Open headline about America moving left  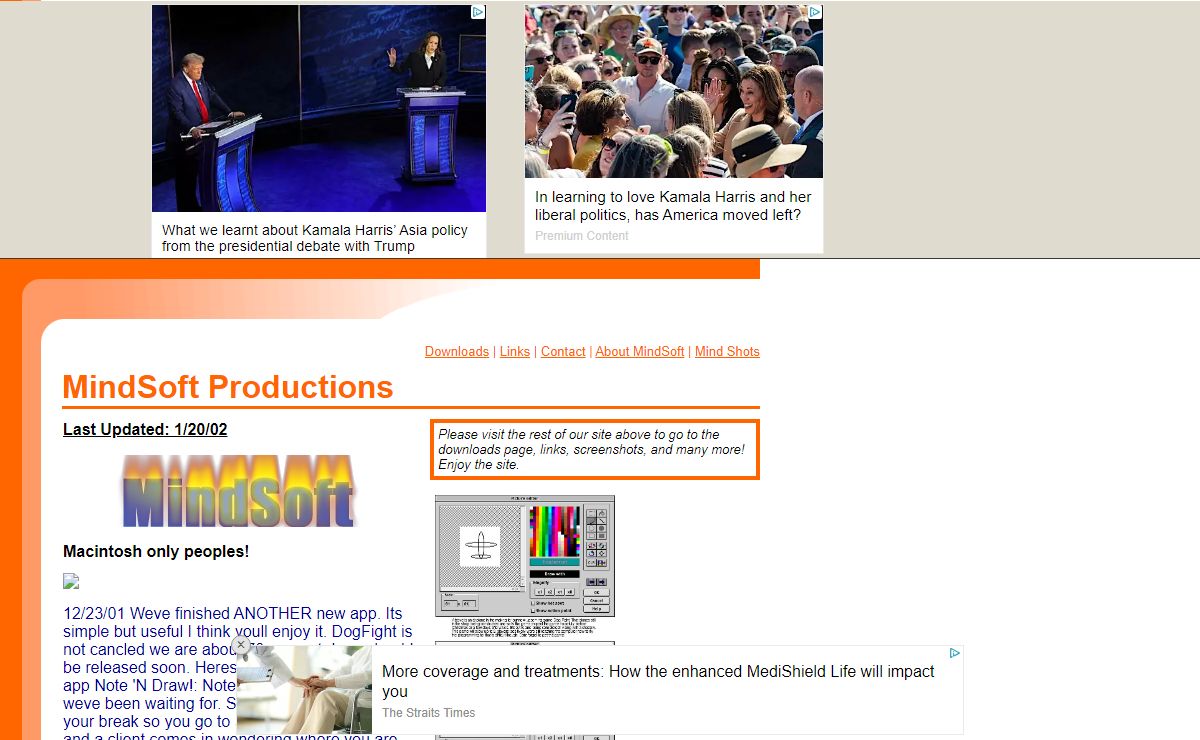coord(673,206)
